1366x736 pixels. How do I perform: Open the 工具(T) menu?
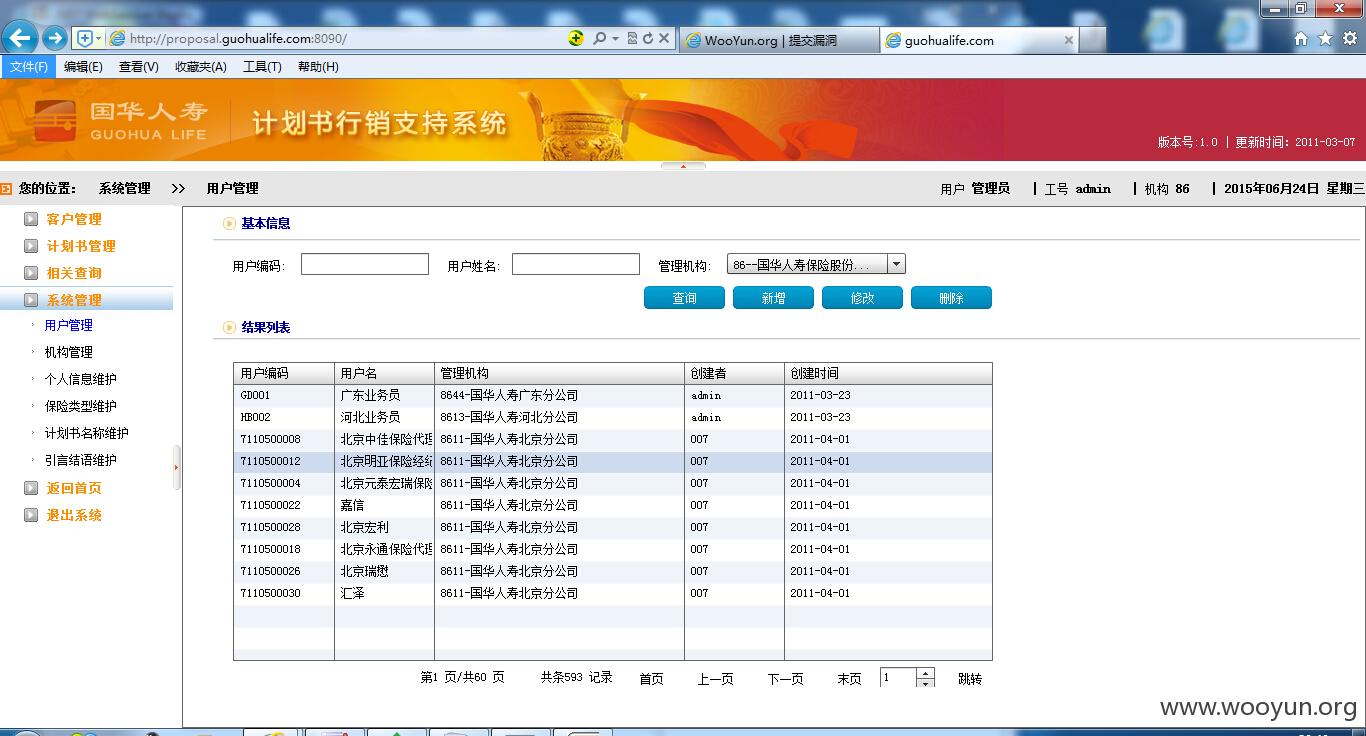point(262,67)
